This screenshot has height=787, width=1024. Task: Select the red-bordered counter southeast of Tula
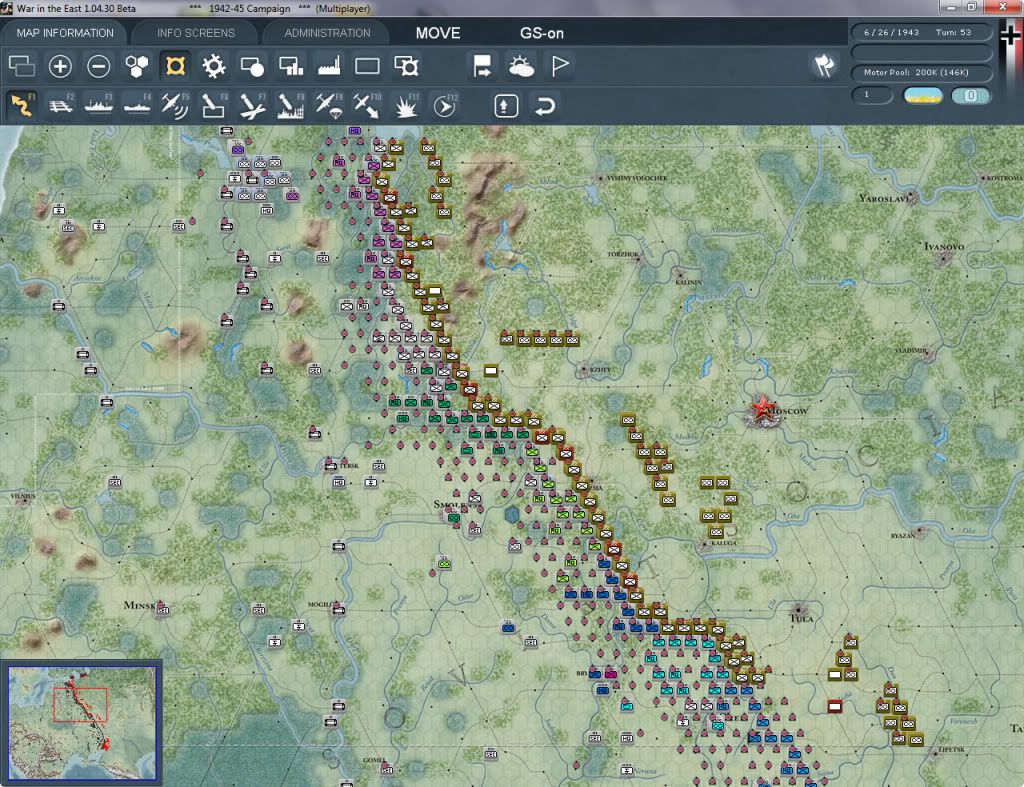tap(835, 706)
